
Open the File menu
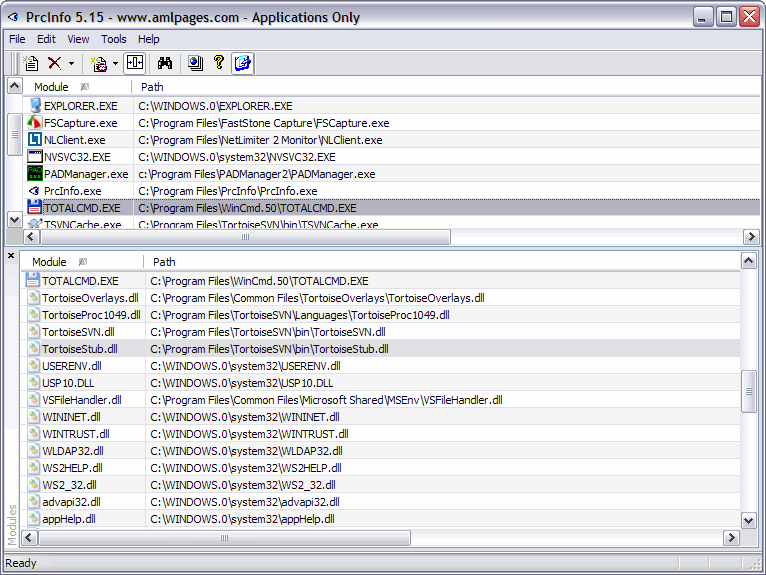[x=17, y=39]
